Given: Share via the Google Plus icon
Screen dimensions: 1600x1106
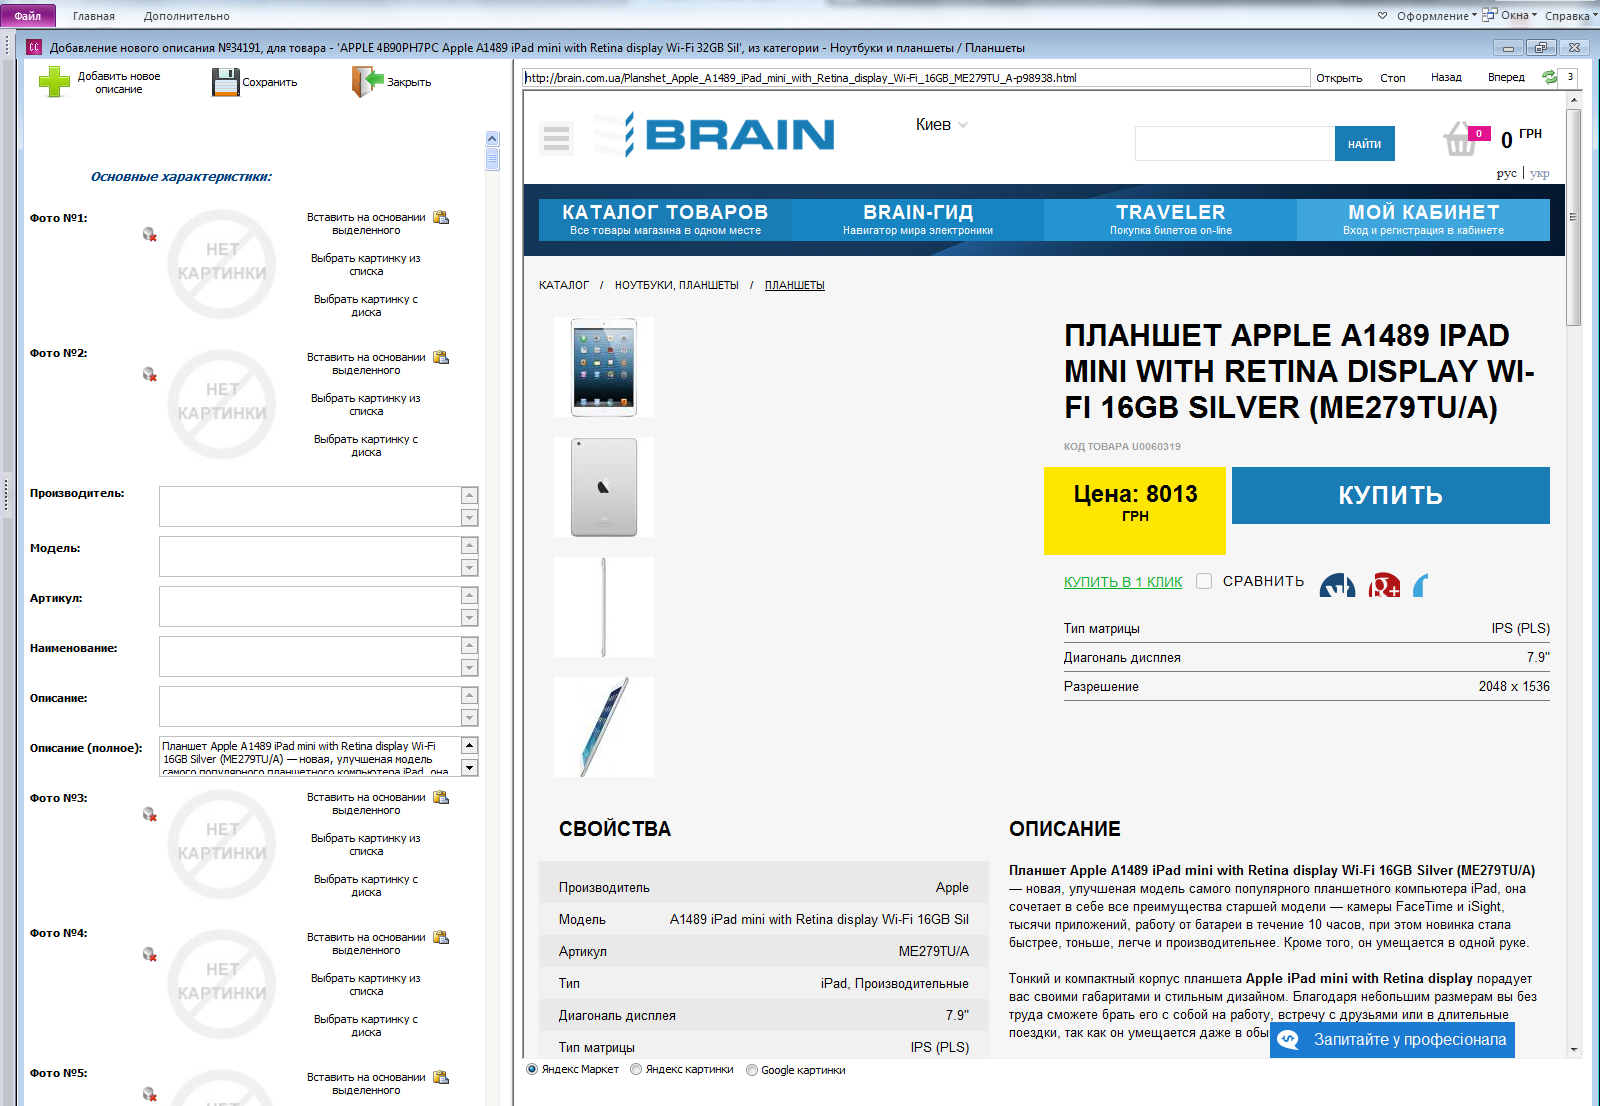Looking at the screenshot, I should tap(1385, 584).
